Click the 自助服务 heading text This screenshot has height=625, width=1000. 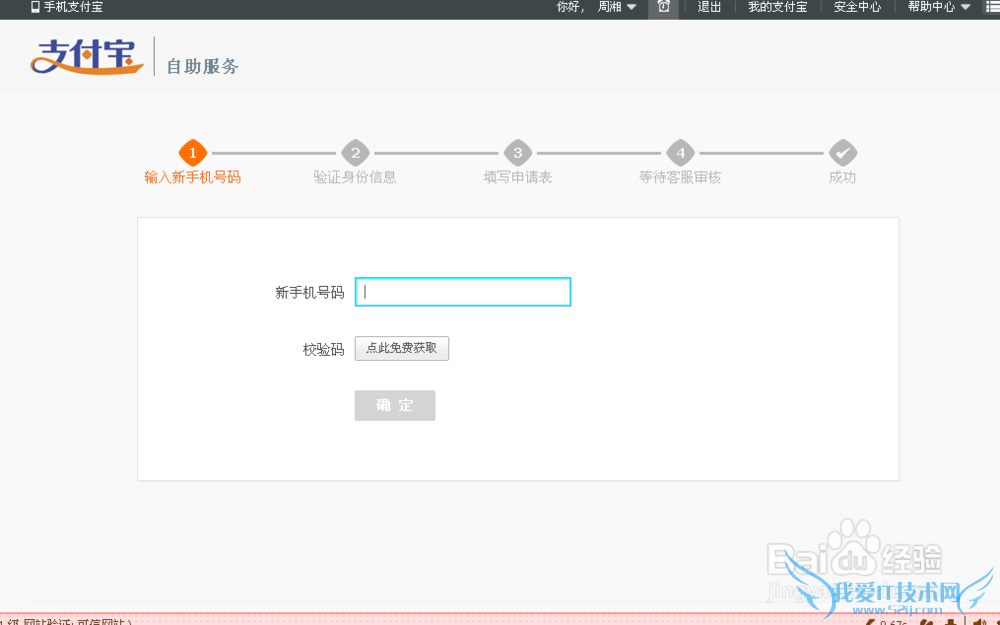click(x=203, y=66)
